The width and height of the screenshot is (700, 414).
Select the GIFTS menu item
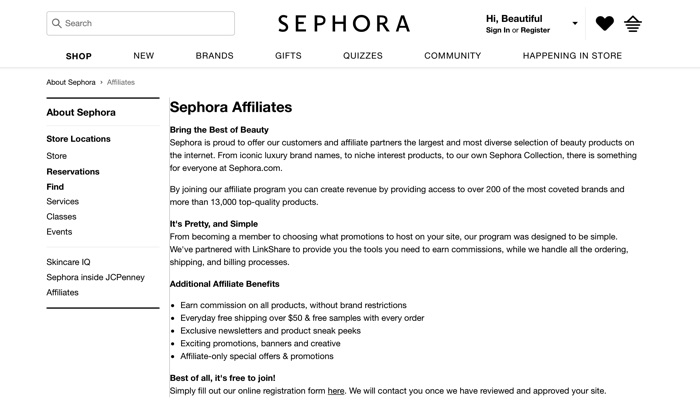click(288, 56)
